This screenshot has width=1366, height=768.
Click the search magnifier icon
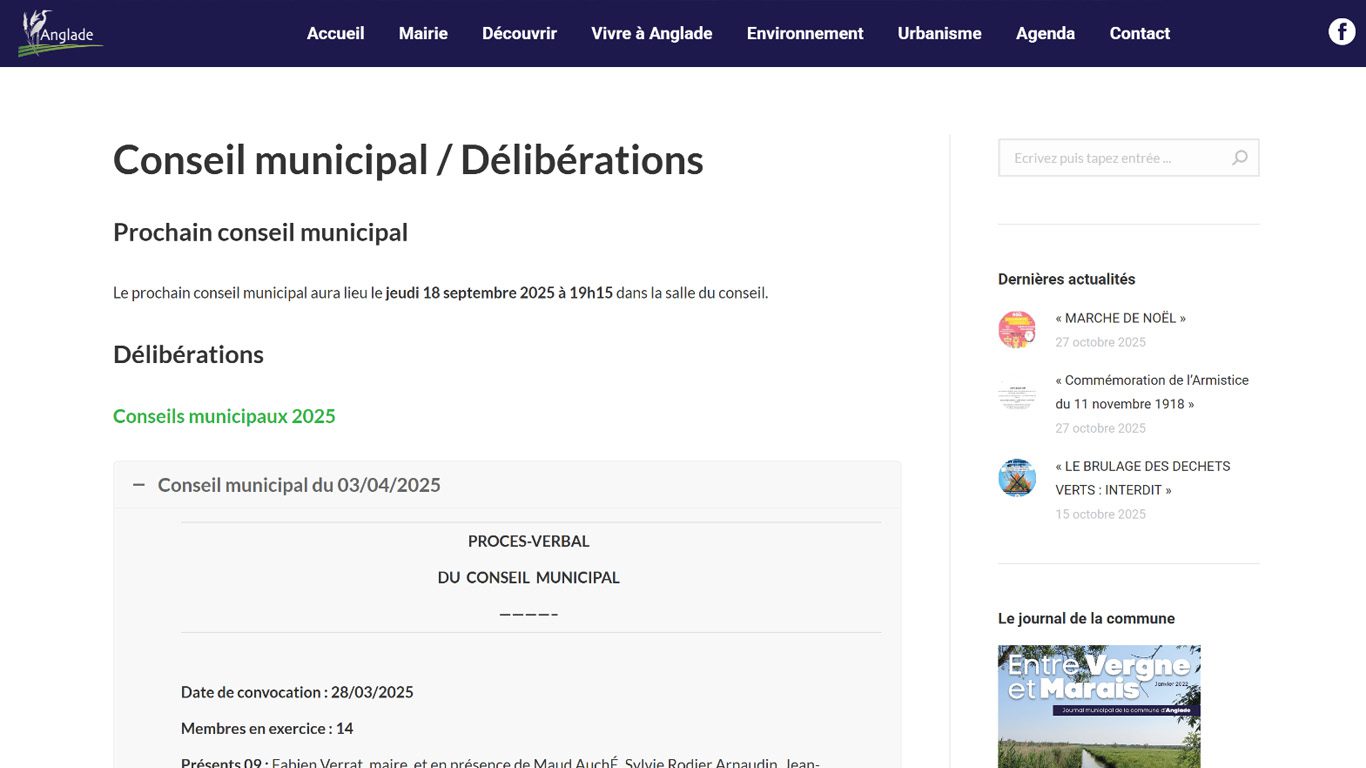1240,158
